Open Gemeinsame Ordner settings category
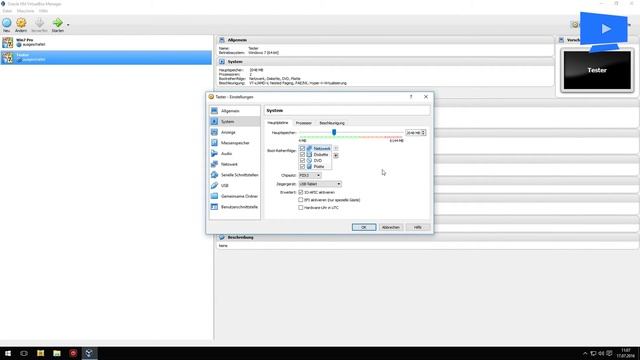The image size is (640, 360). (x=235, y=196)
